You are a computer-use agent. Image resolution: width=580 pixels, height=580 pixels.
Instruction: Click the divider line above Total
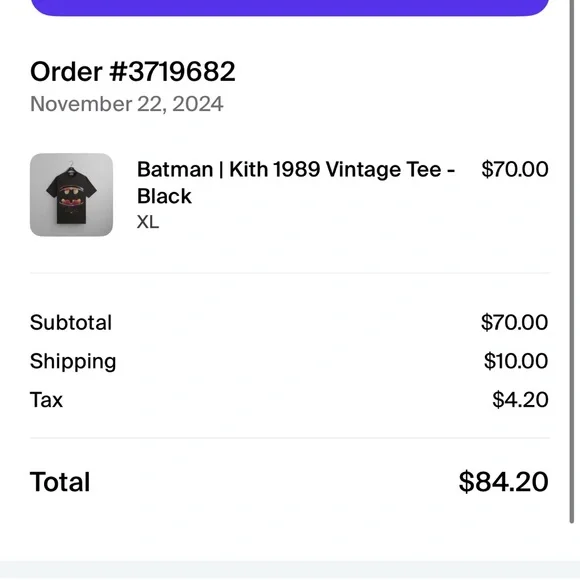click(x=290, y=438)
